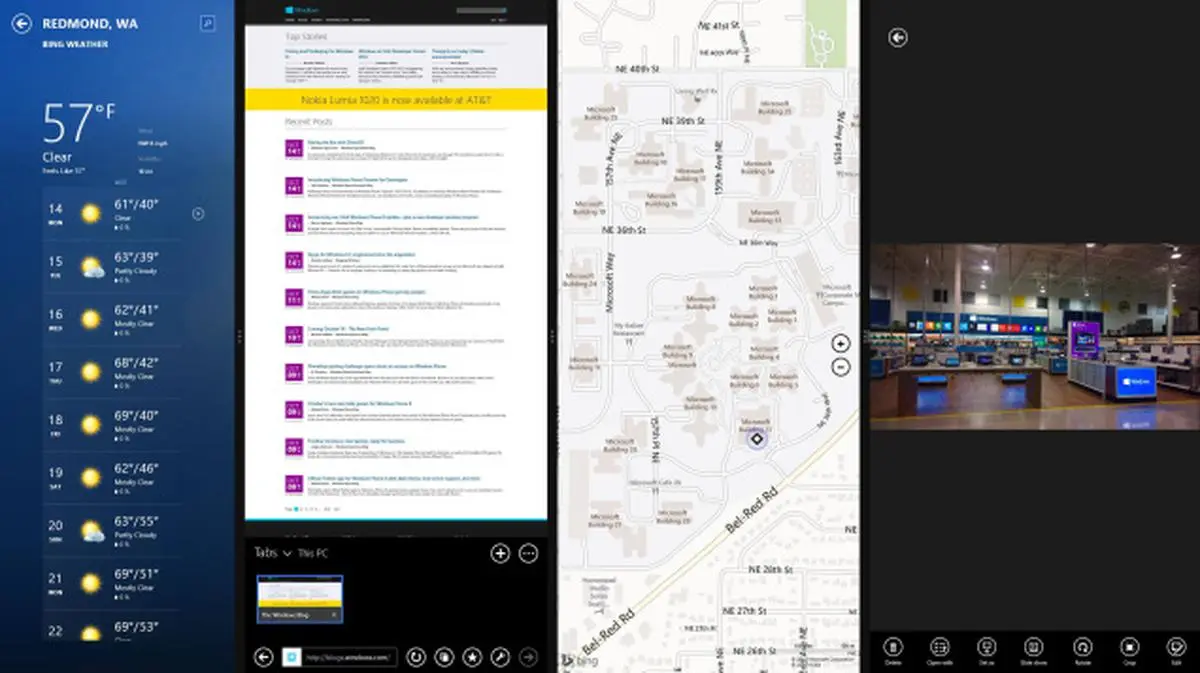Open the Nokia Lumia 1020 AT&T banner
This screenshot has width=1200, height=673.
396,100
